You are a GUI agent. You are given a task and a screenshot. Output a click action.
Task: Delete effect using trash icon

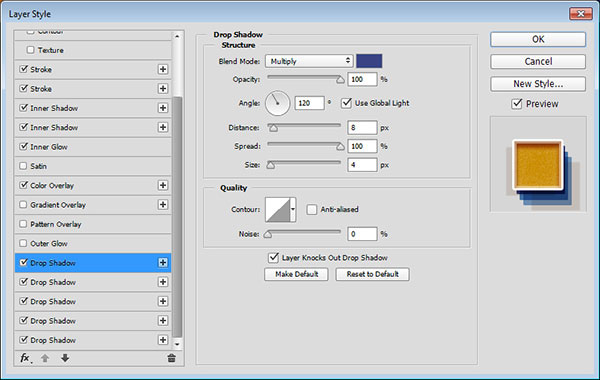coord(171,358)
